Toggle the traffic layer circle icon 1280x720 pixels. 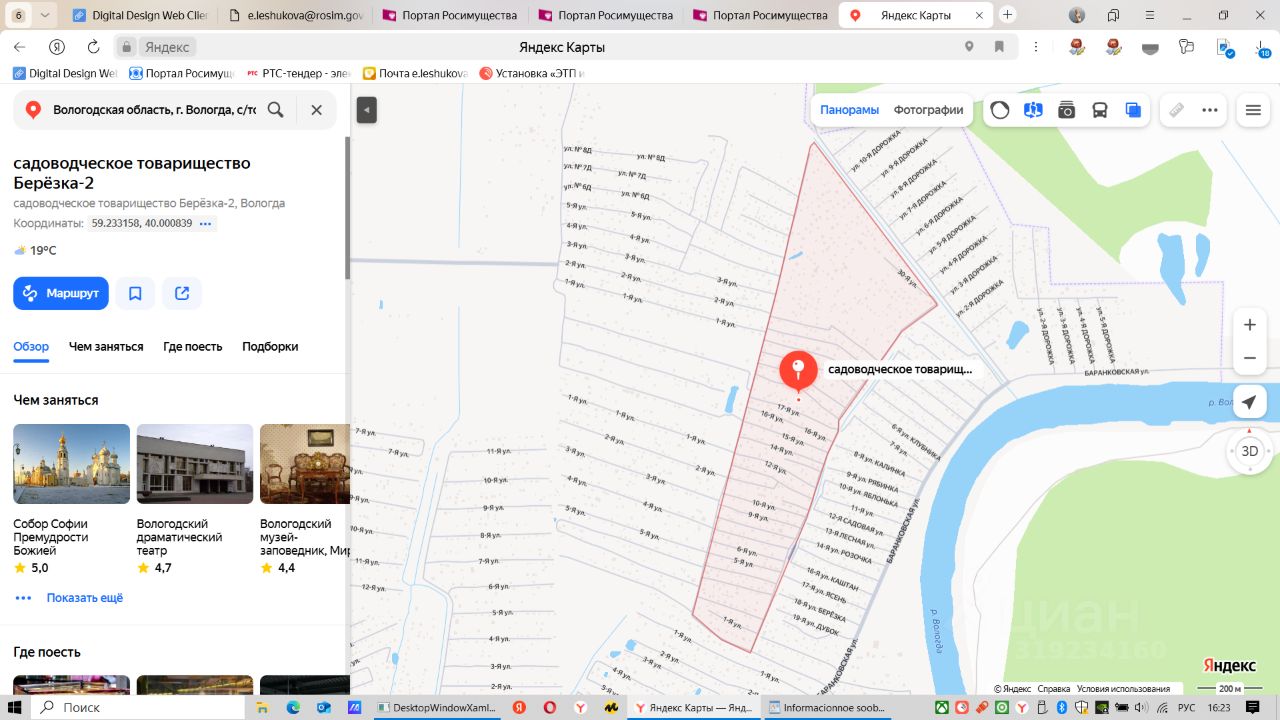pyautogui.click(x=1000, y=110)
